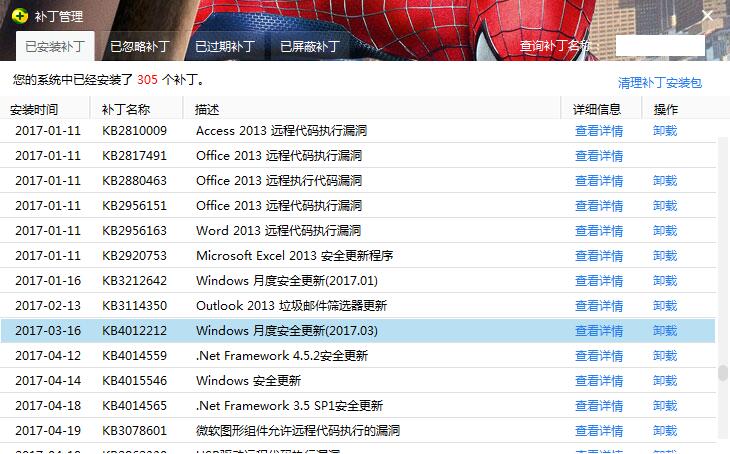Uninstall patch KB3212642

pyautogui.click(x=665, y=281)
